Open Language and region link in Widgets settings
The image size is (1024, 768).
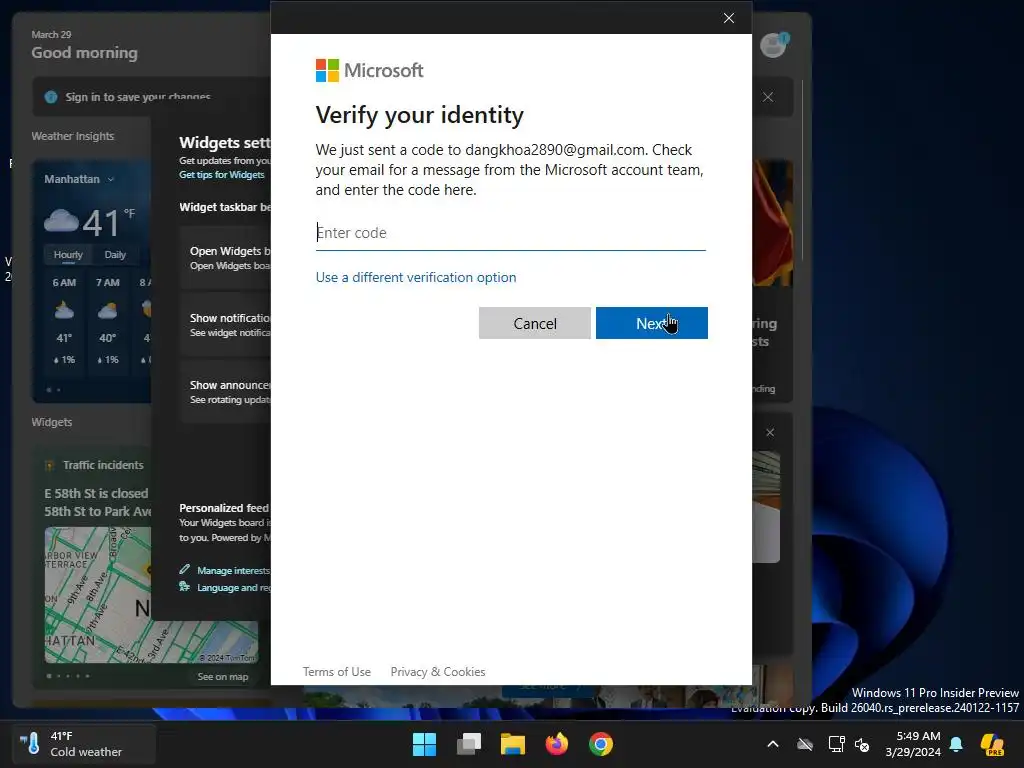pyautogui.click(x=234, y=587)
